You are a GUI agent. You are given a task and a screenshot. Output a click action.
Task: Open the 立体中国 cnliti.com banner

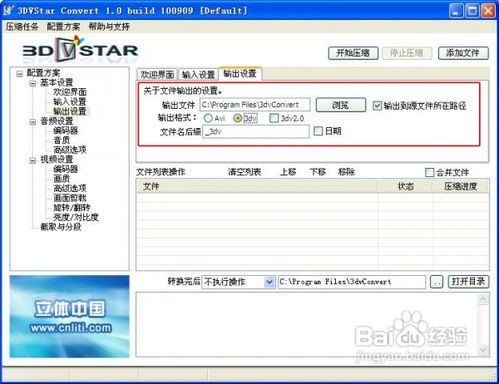tap(69, 316)
